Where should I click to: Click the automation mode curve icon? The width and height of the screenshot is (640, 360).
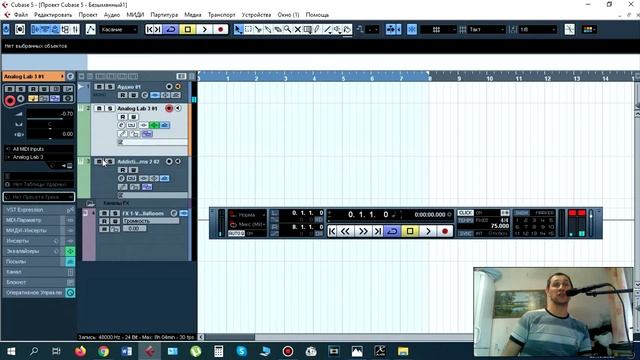[x=91, y=29]
